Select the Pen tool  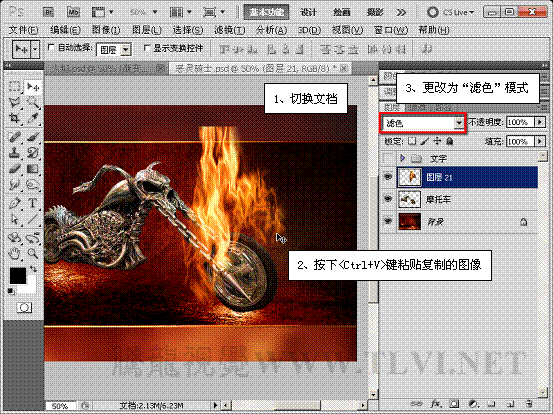point(14,203)
